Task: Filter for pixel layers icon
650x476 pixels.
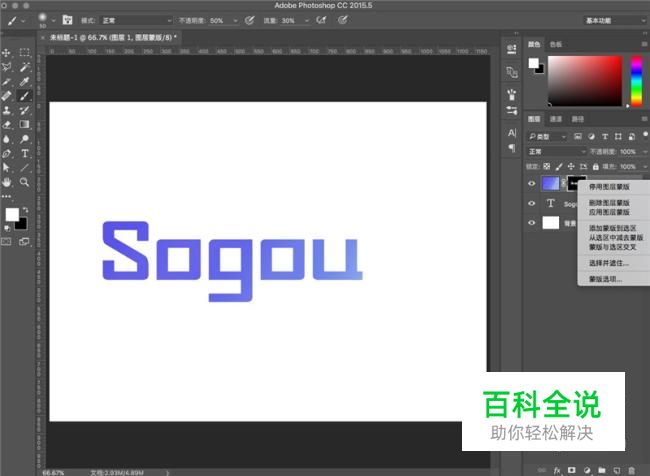Action: (577, 136)
